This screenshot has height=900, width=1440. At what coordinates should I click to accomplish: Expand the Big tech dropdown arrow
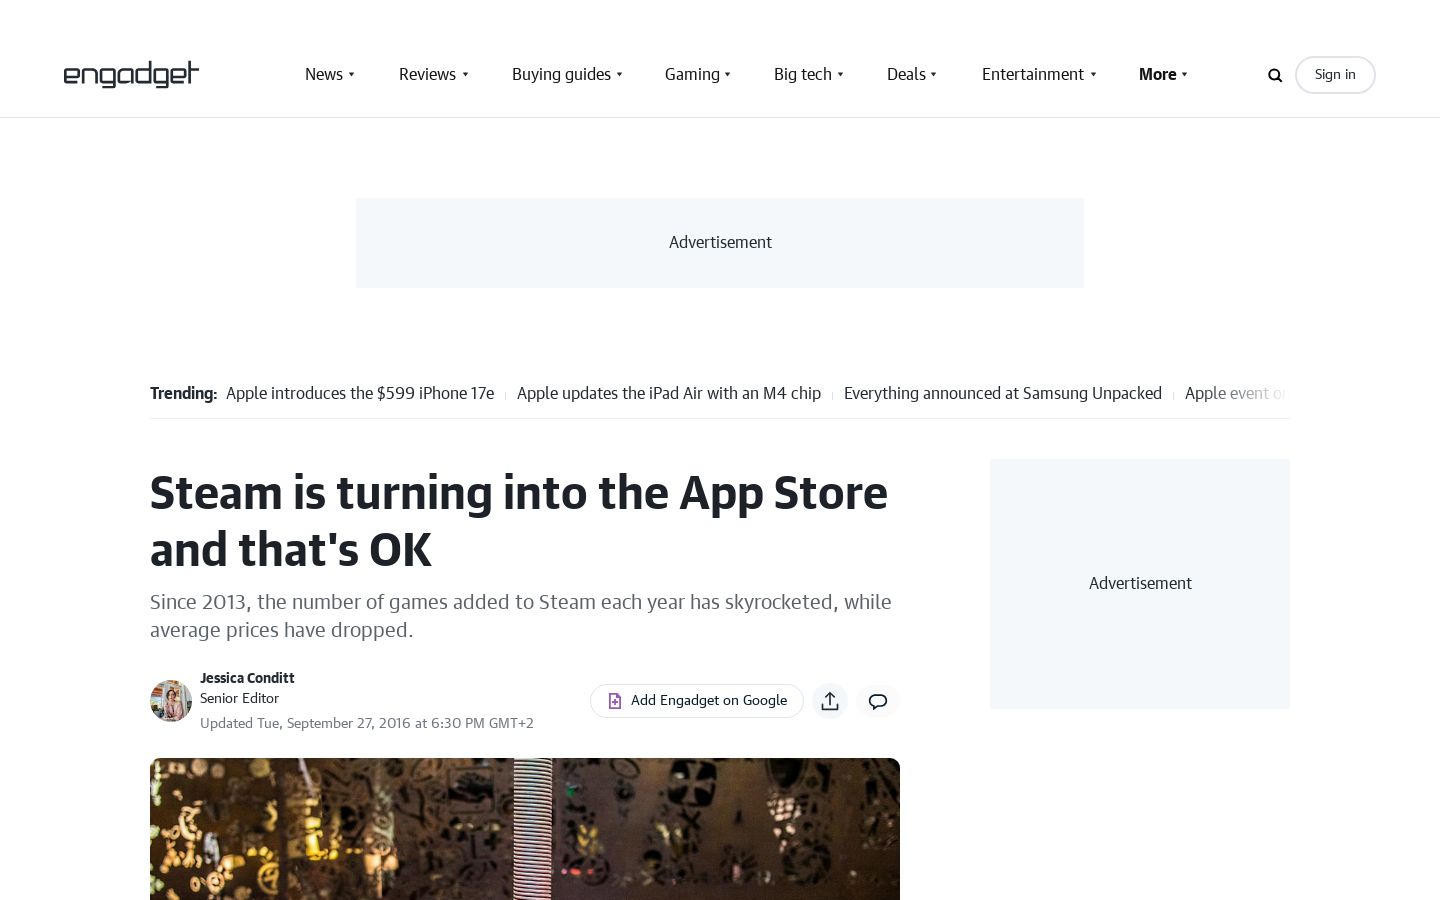pyautogui.click(x=840, y=74)
